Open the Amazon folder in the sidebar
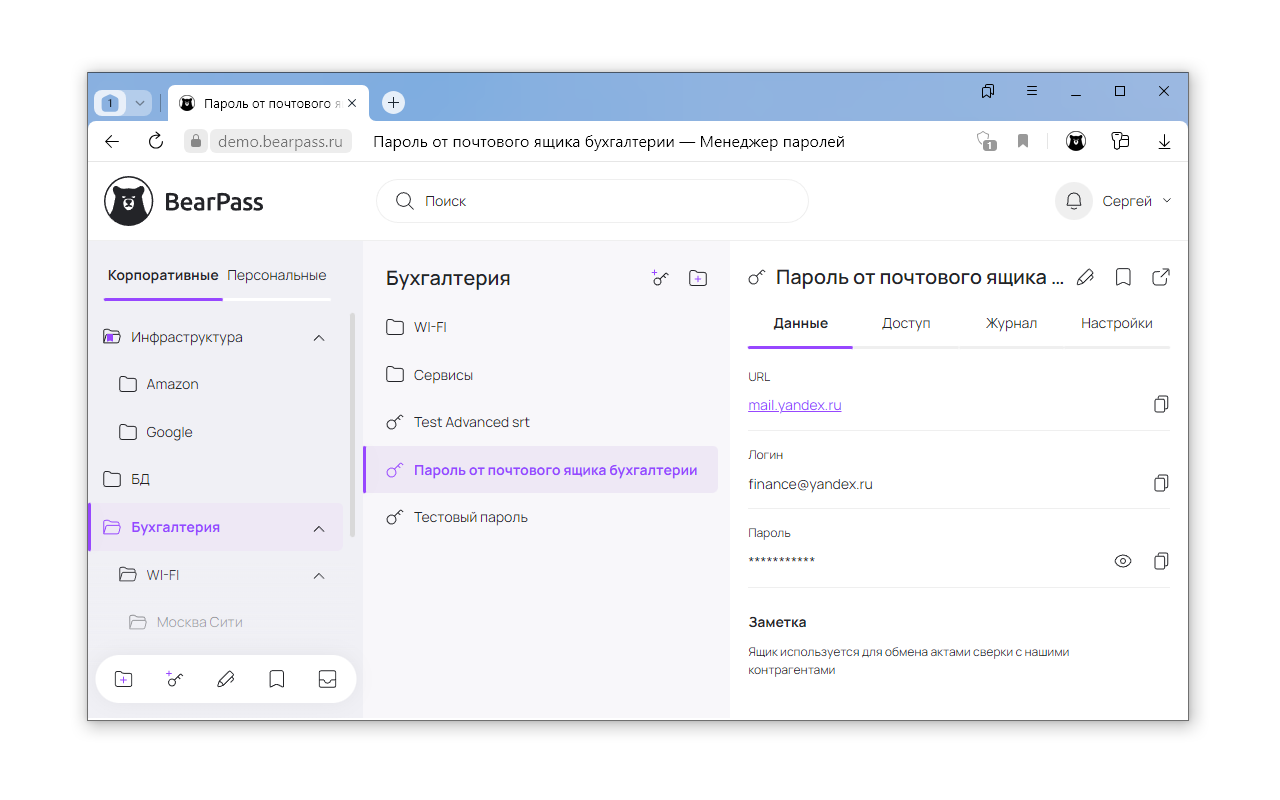1280x800 pixels. pos(172,384)
